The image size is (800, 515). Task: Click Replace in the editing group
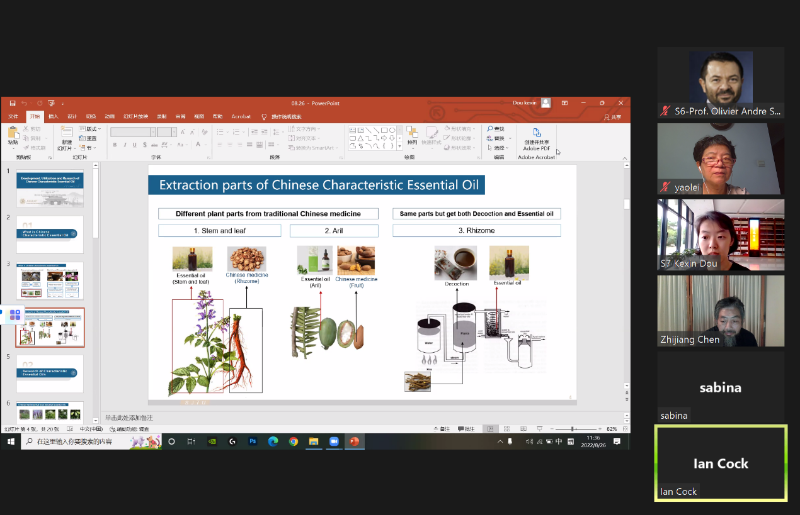tap(495, 138)
